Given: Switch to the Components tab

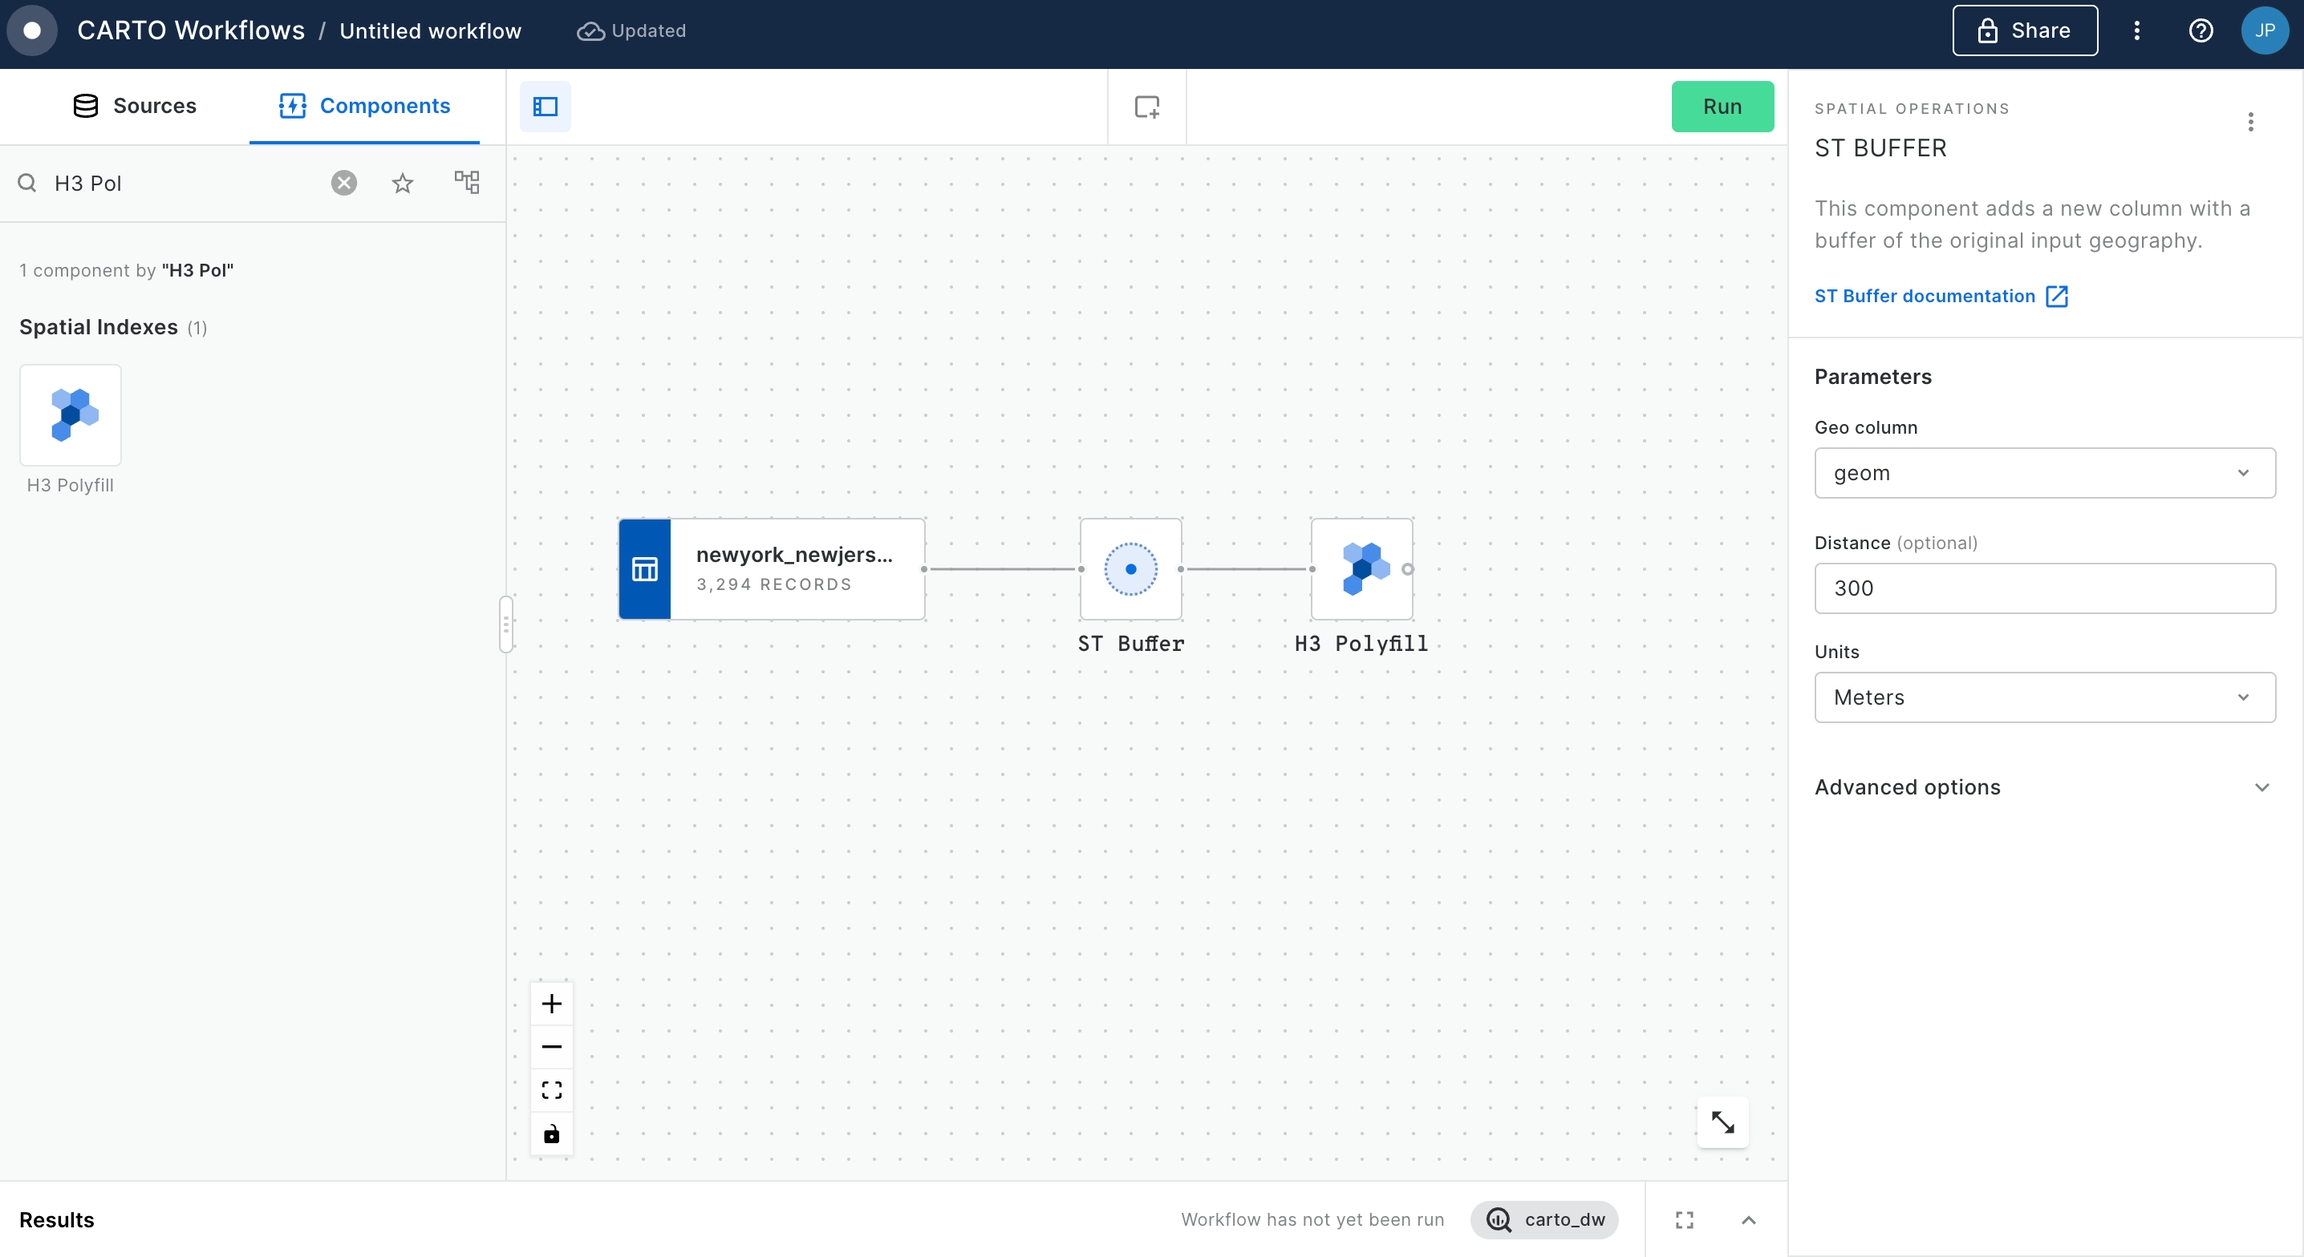Looking at the screenshot, I should (365, 106).
